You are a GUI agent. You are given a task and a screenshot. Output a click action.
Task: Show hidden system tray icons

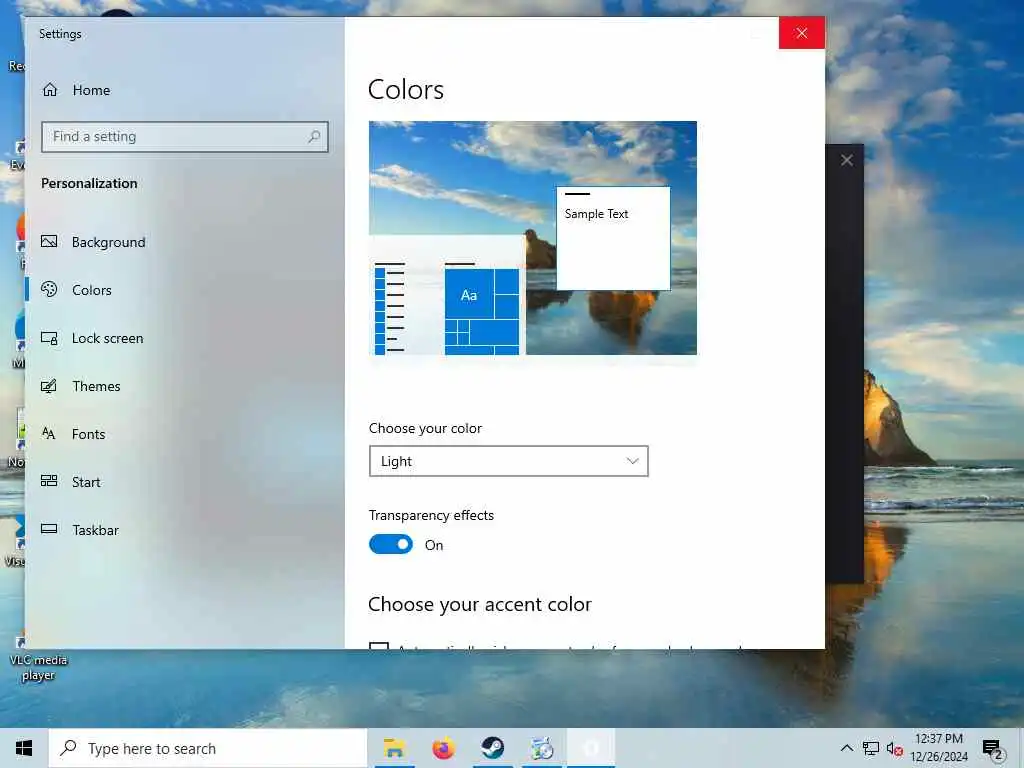pos(846,748)
